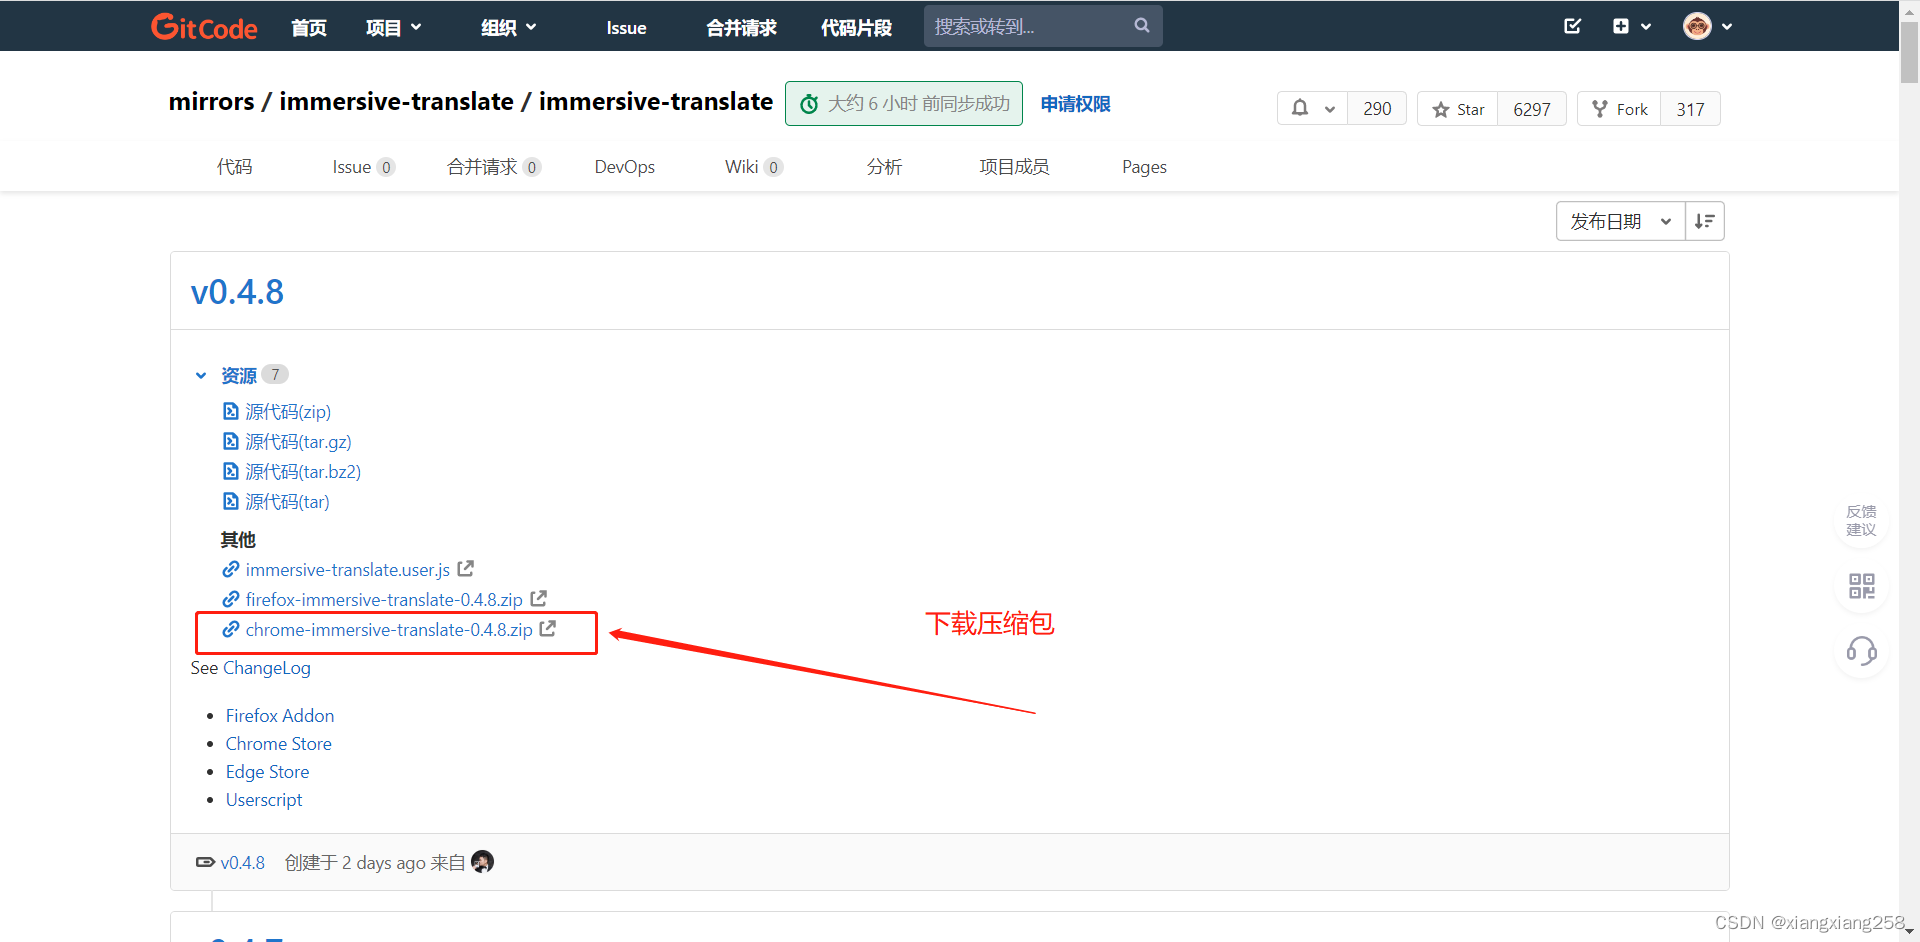Click the file icon beside 源代码(tar.gz)
The height and width of the screenshot is (942, 1920).
point(231,441)
